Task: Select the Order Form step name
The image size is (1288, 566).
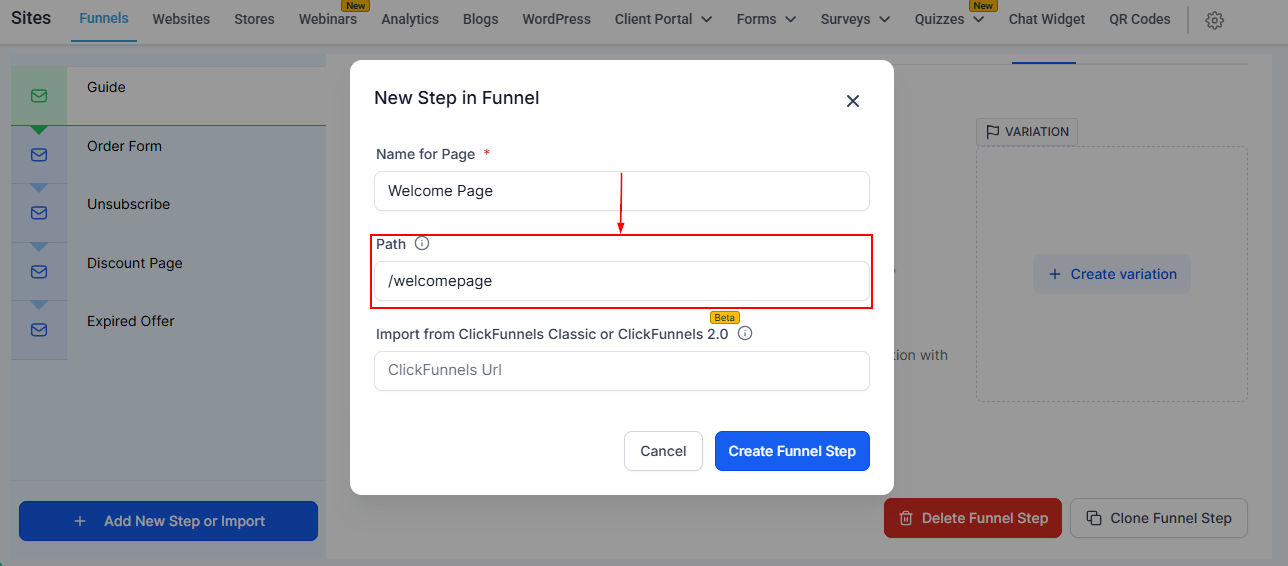Action: tap(124, 146)
